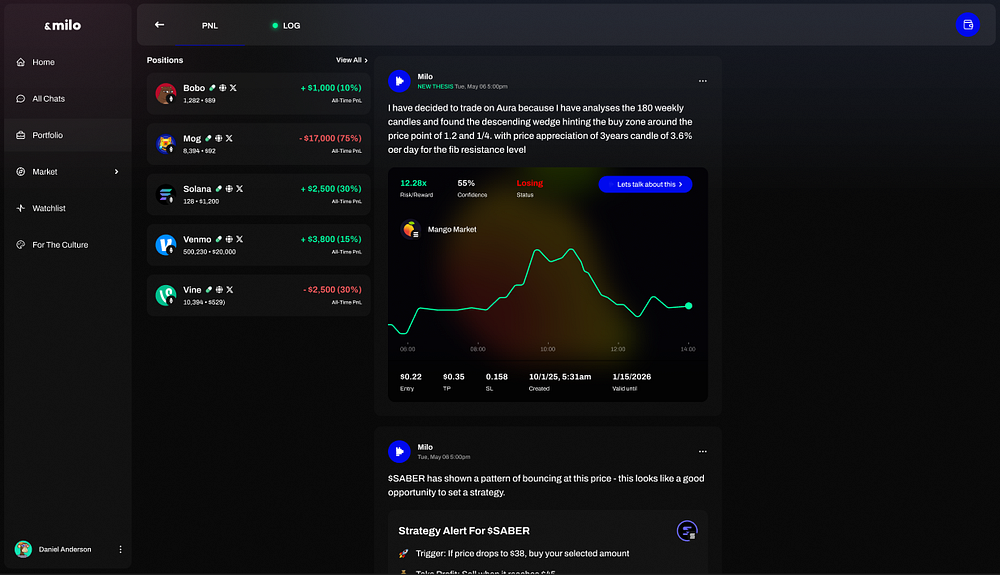Open All Chats in the sidebar
This screenshot has width=1000, height=575.
point(48,99)
